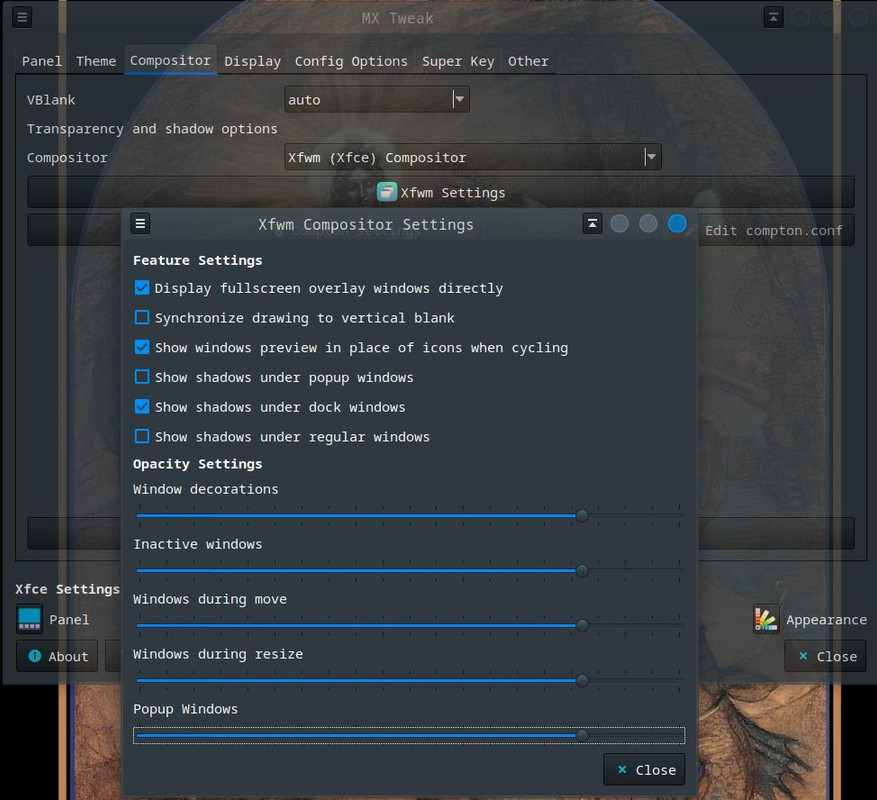Open the Xfwm Compositor Settings window menu icon
The image size is (877, 800).
(140, 224)
